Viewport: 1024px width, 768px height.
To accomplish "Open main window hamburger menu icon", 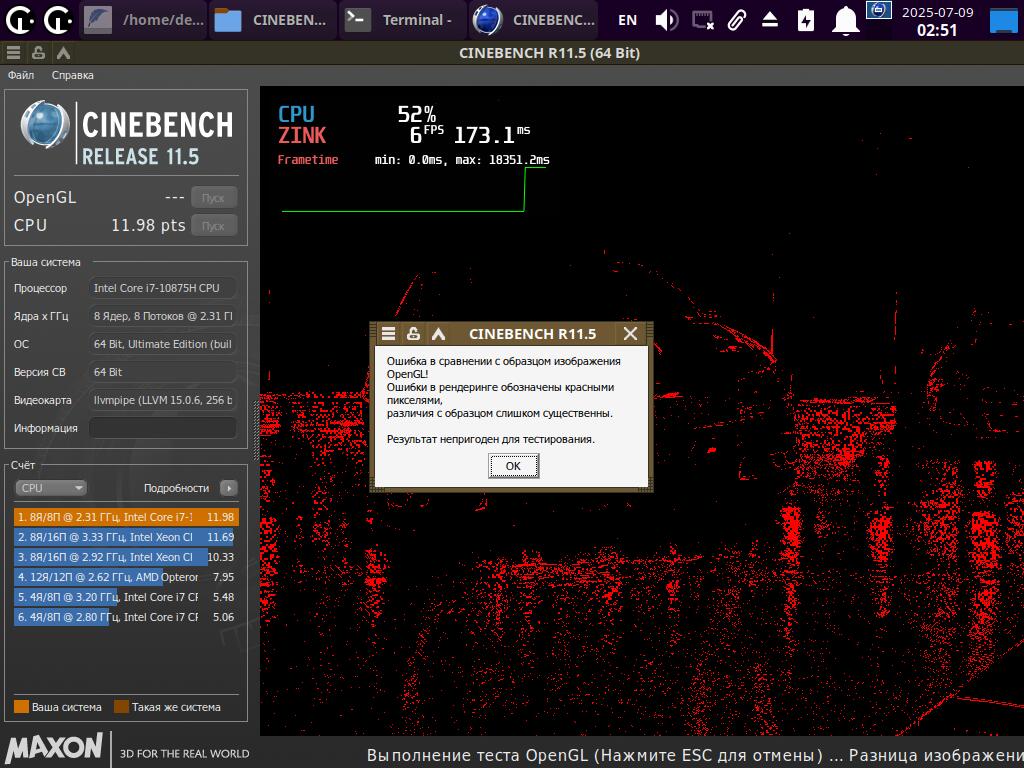I will point(13,53).
